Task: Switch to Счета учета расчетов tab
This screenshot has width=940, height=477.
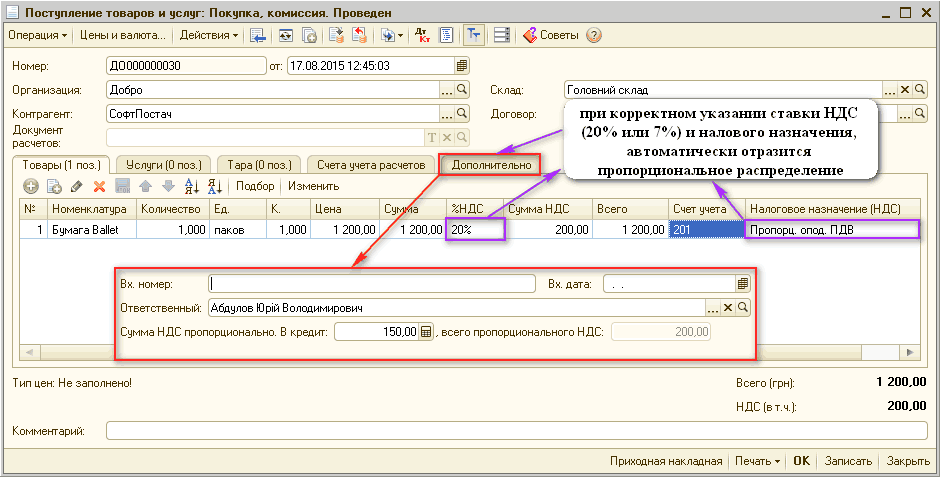Action: (x=371, y=165)
